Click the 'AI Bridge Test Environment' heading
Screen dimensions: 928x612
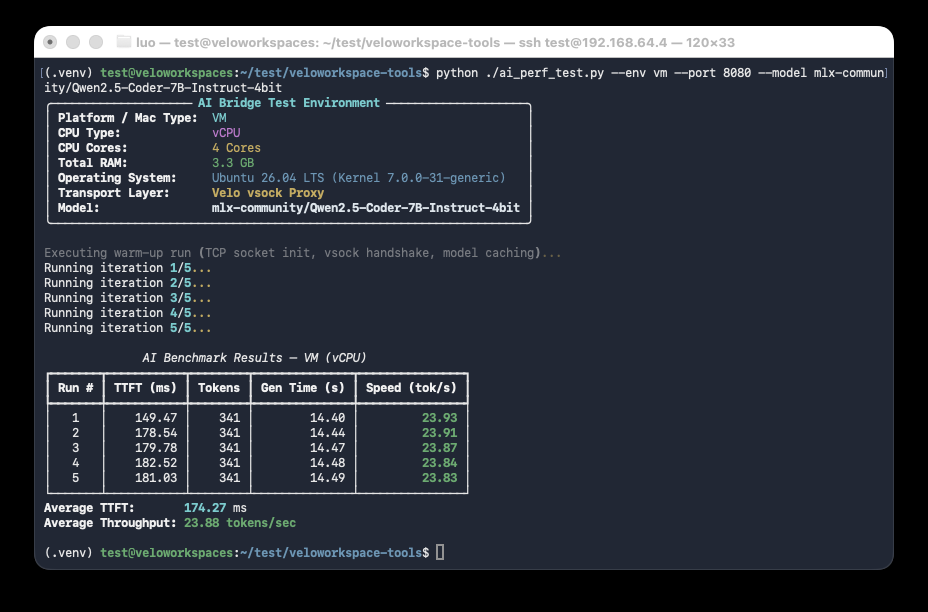[289, 103]
